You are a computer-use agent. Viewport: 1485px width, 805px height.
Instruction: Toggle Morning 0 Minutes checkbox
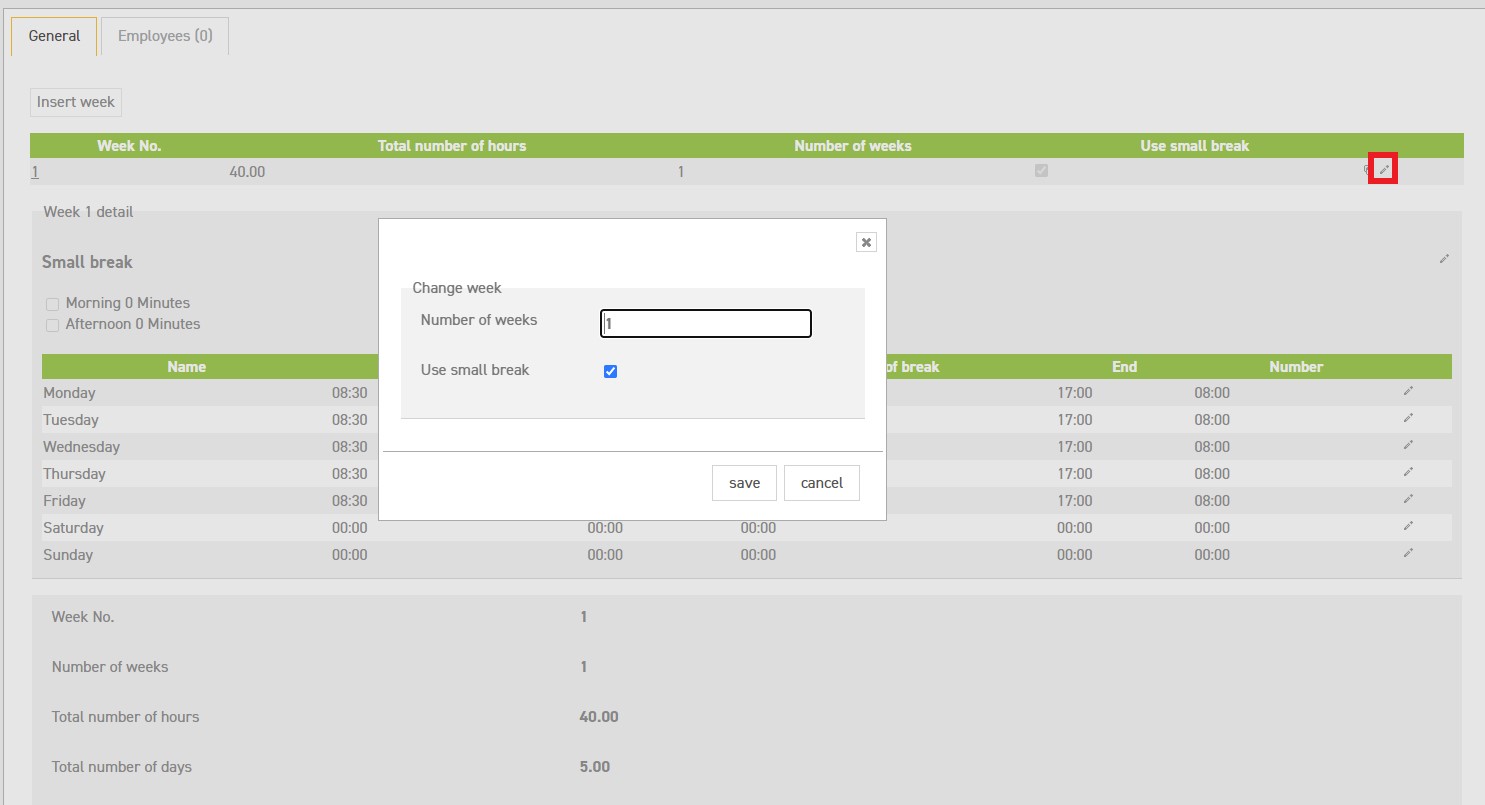pyautogui.click(x=52, y=303)
